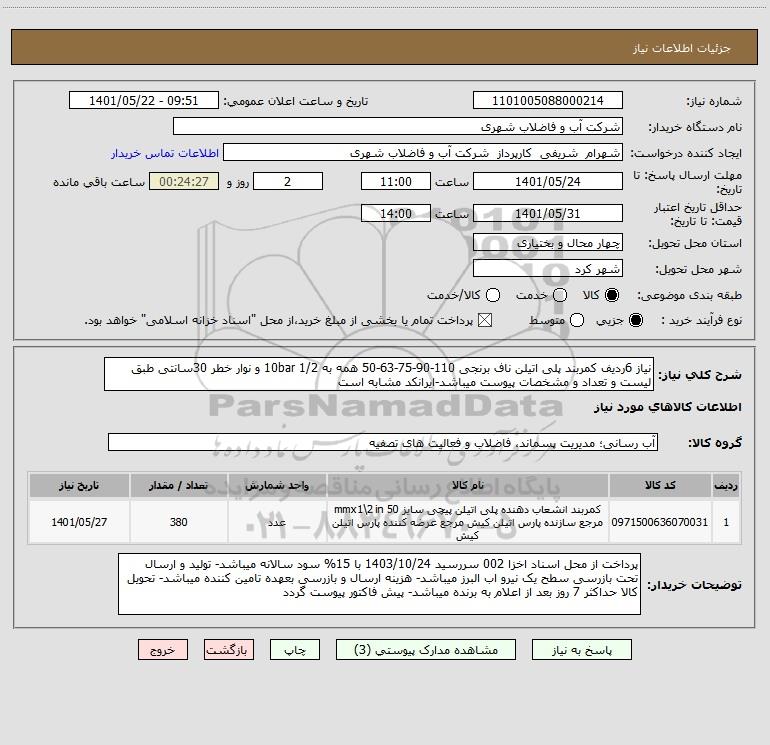The height and width of the screenshot is (745, 770).
Task: Click the row number cell 1
Action: click(x=726, y=522)
